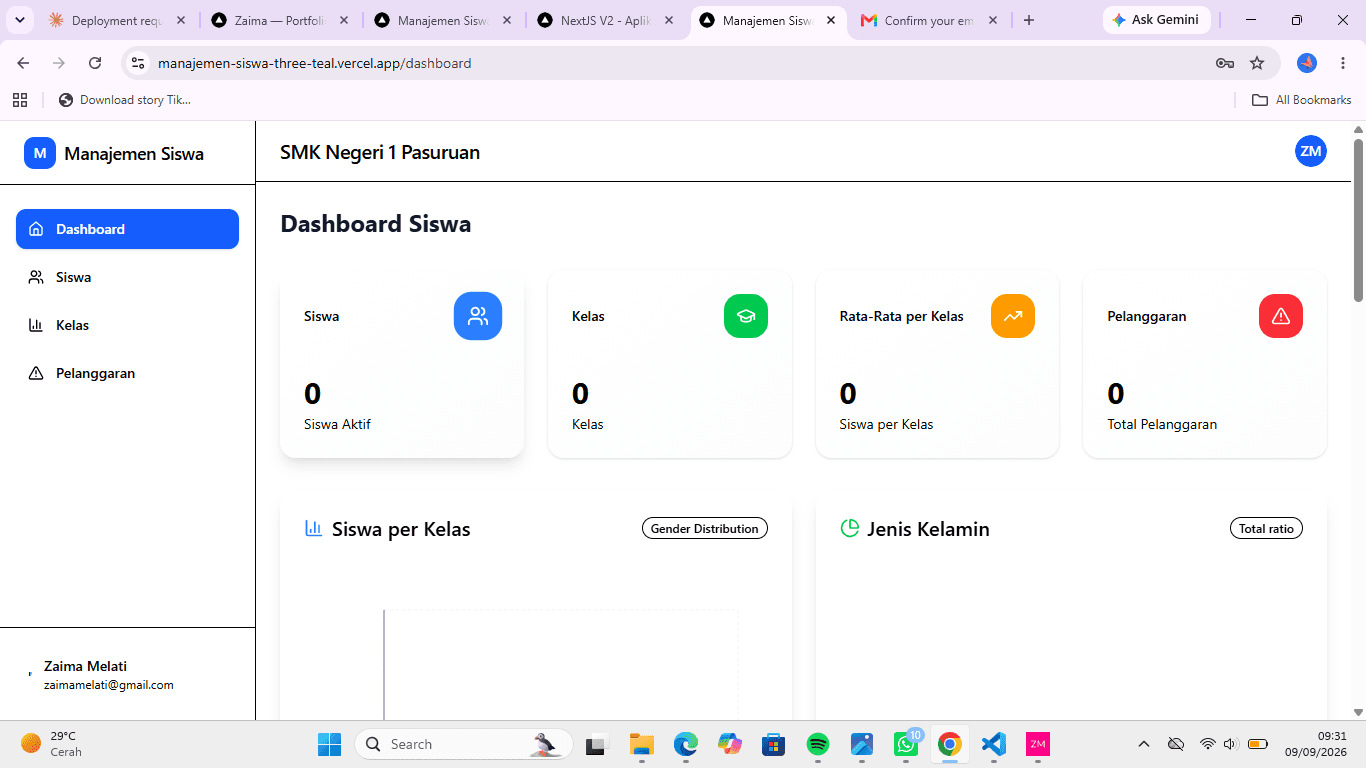Open the apps grid icon on the bookmarks bar
The height and width of the screenshot is (768, 1366).
click(x=19, y=100)
